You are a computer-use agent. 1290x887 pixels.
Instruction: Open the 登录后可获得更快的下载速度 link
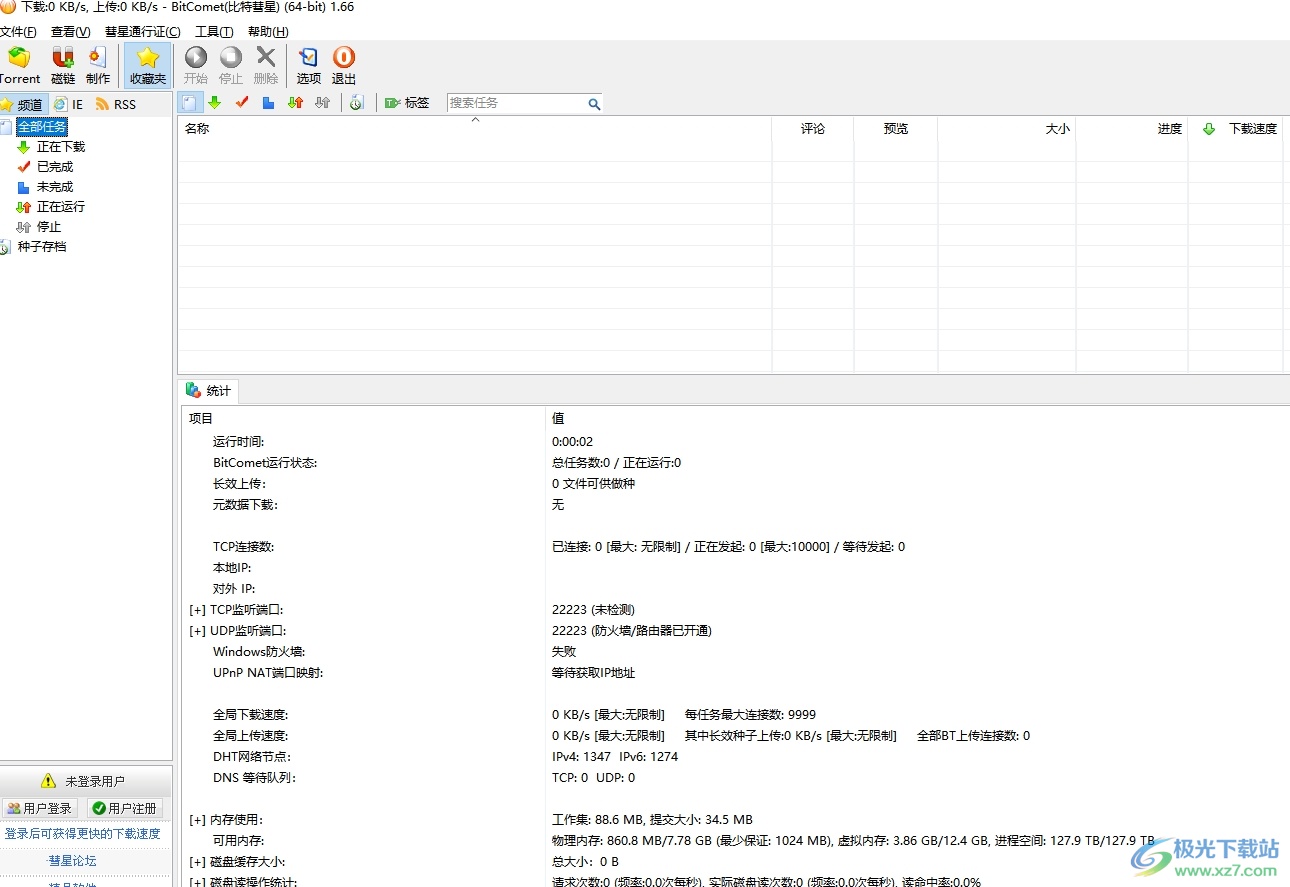tap(83, 834)
